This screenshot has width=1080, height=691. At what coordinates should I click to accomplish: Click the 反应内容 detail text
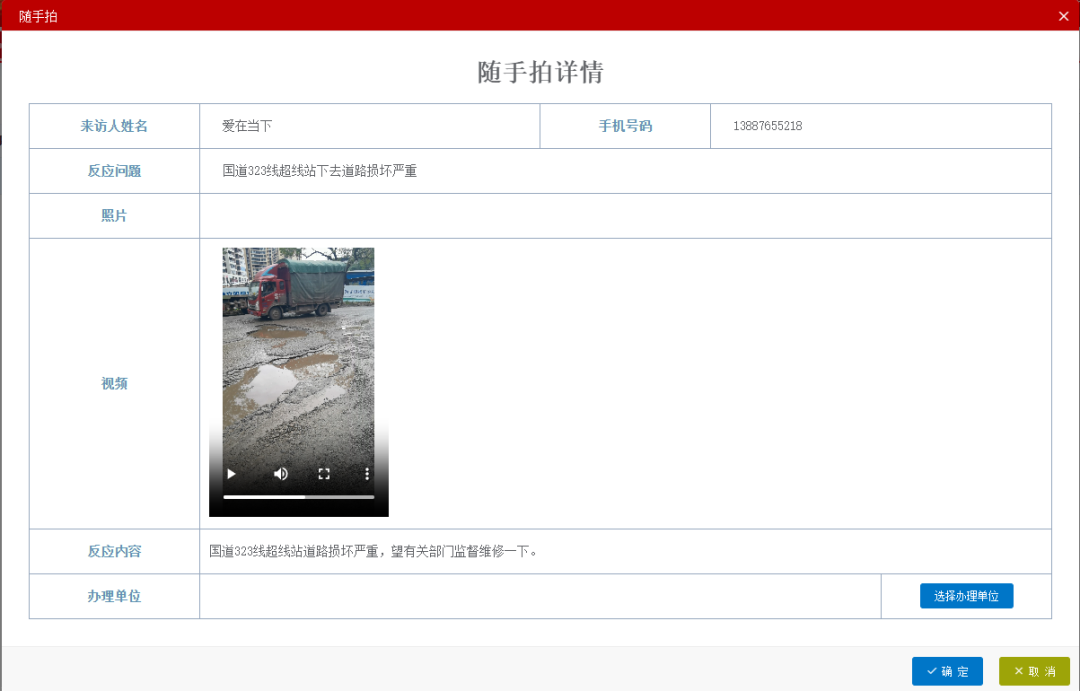373,551
